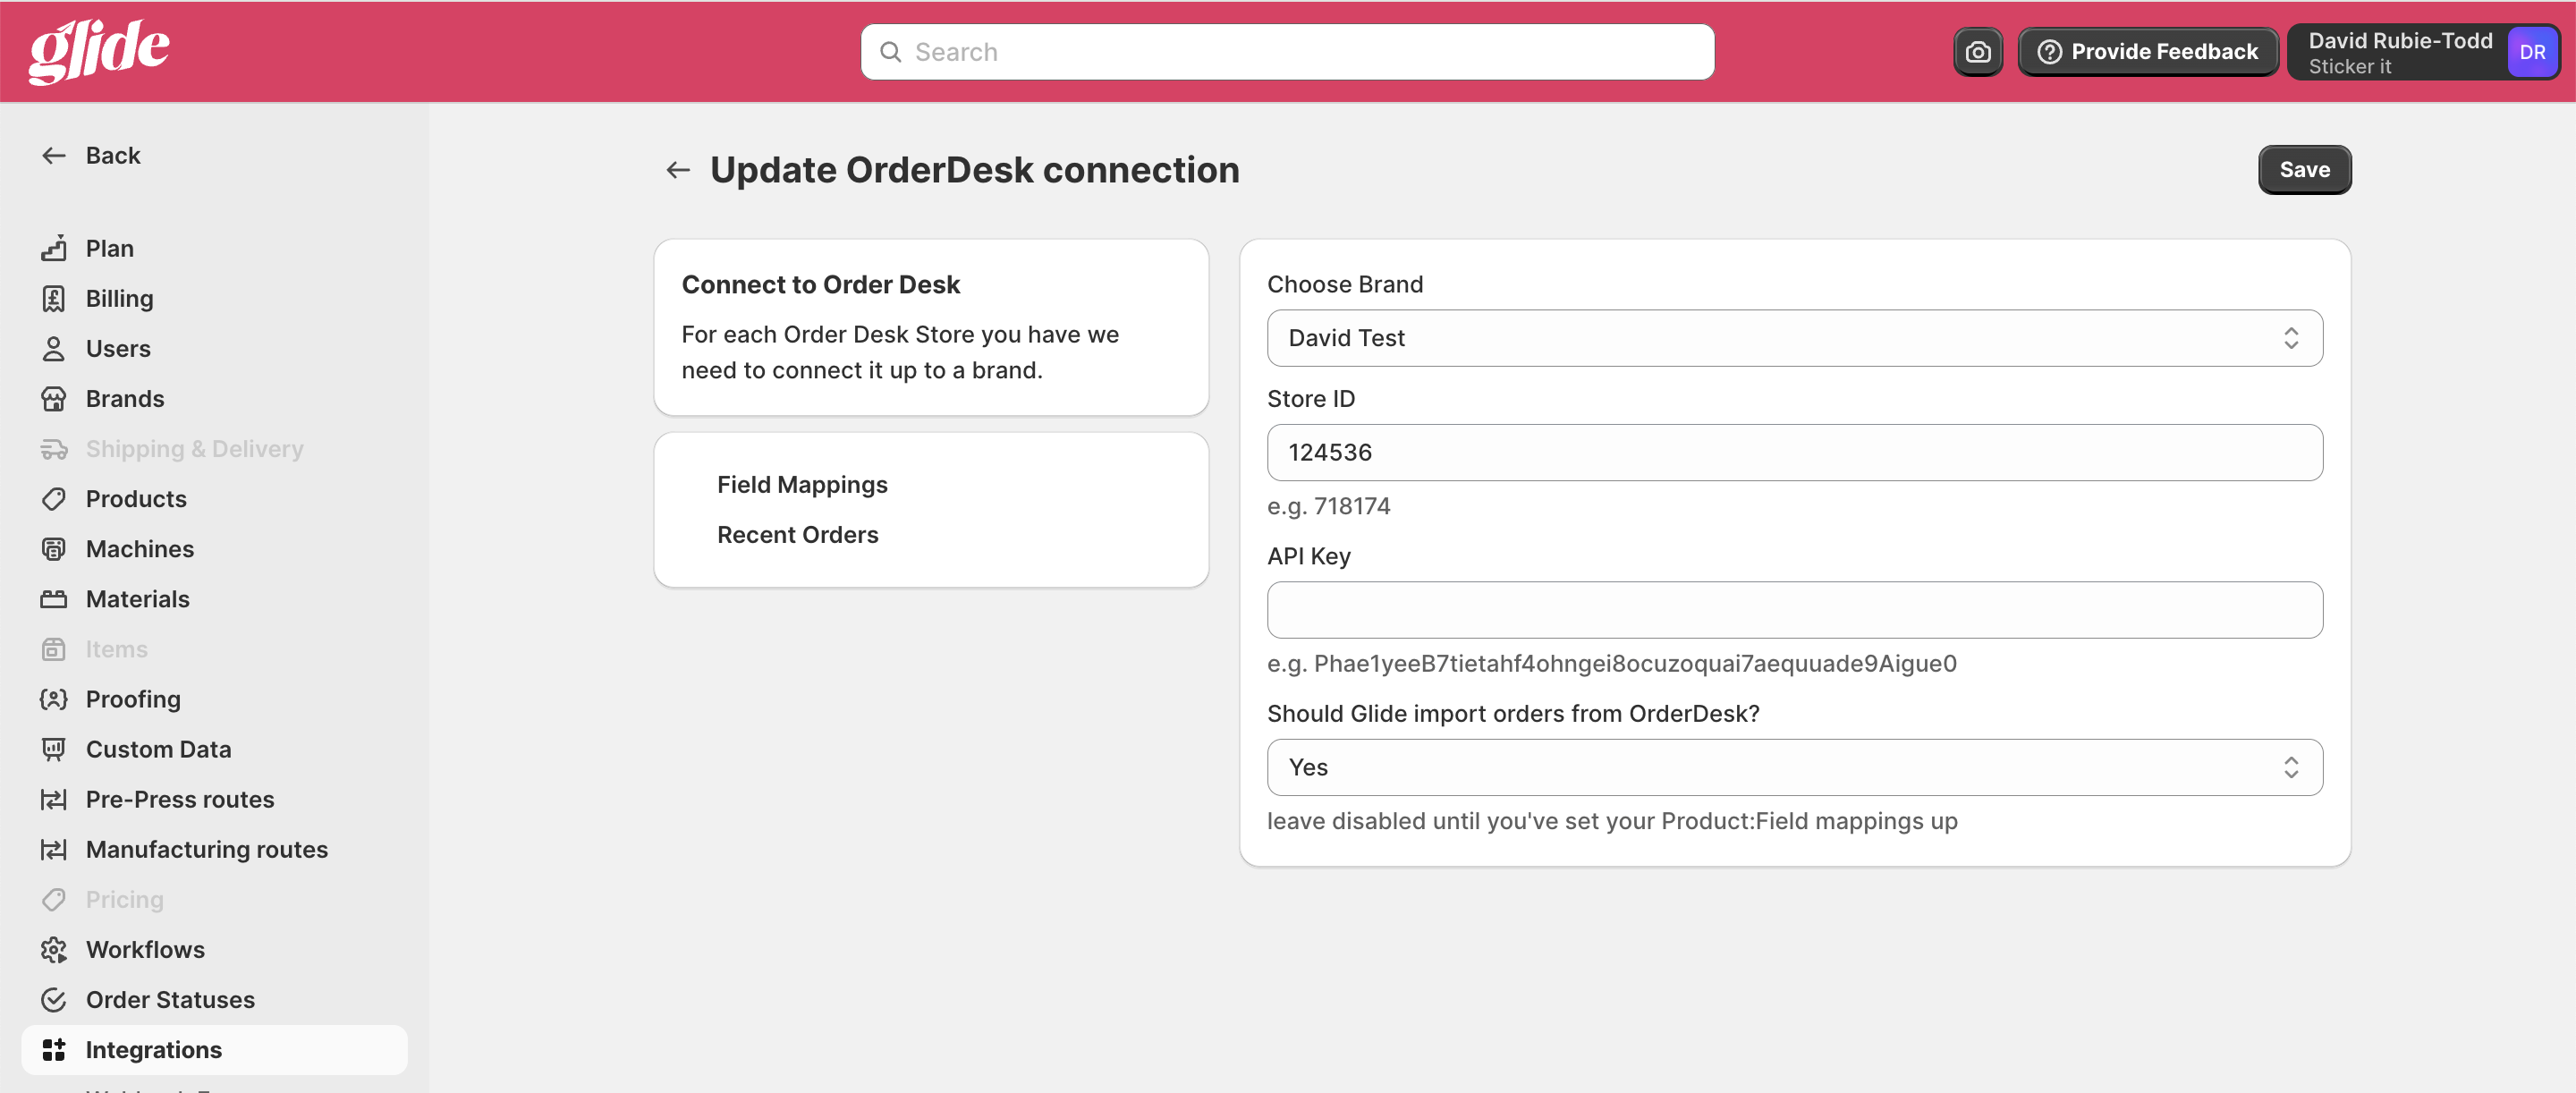The height and width of the screenshot is (1093, 2576).
Task: Open the Choose Brand dropdown
Action: (x=1794, y=338)
